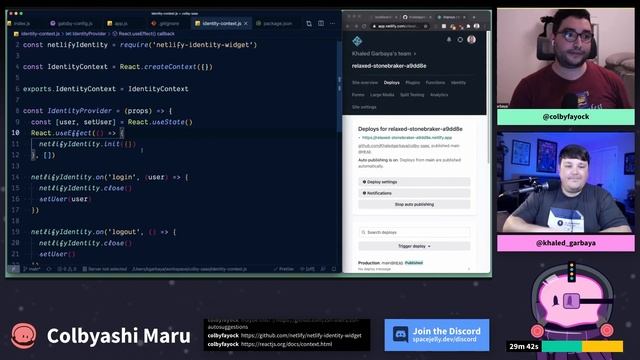Open the Production published deploy row

414,265
